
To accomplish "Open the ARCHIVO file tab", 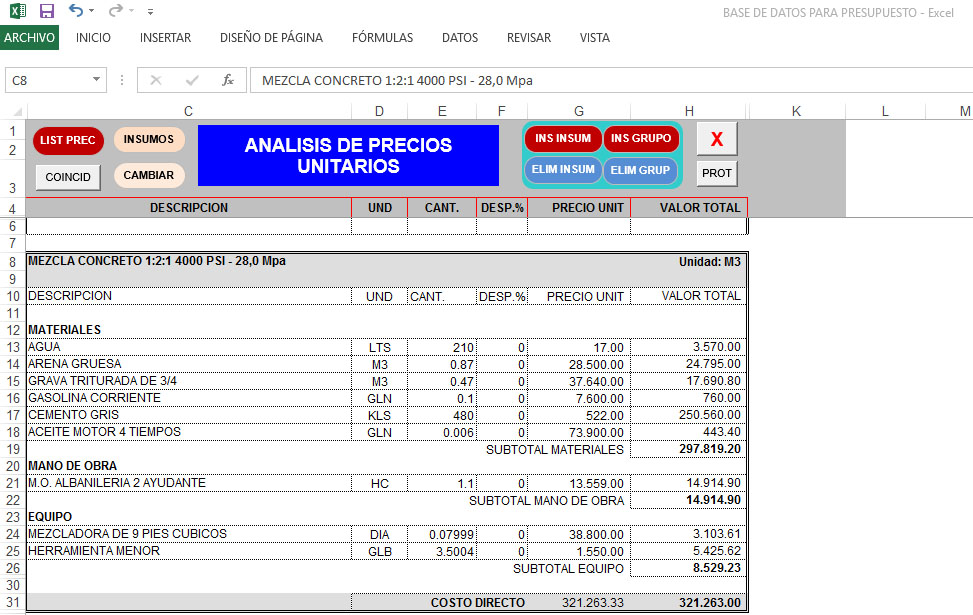I will 29,38.
